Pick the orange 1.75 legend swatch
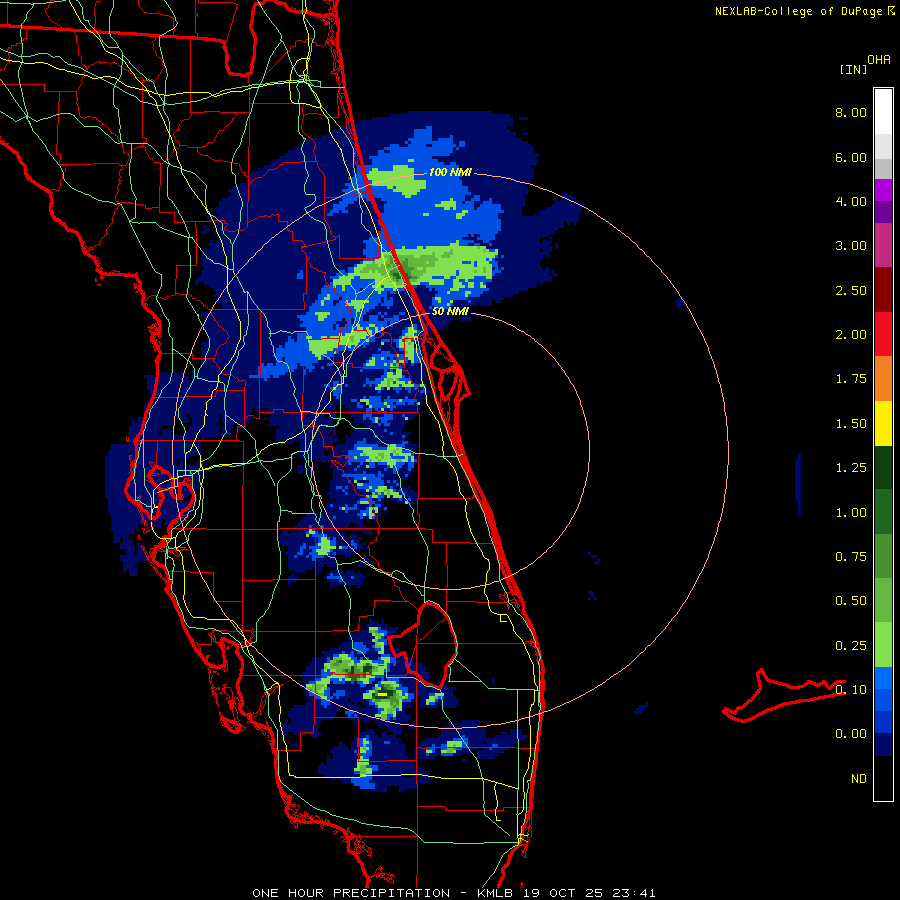Viewport: 900px width, 900px height. (883, 379)
